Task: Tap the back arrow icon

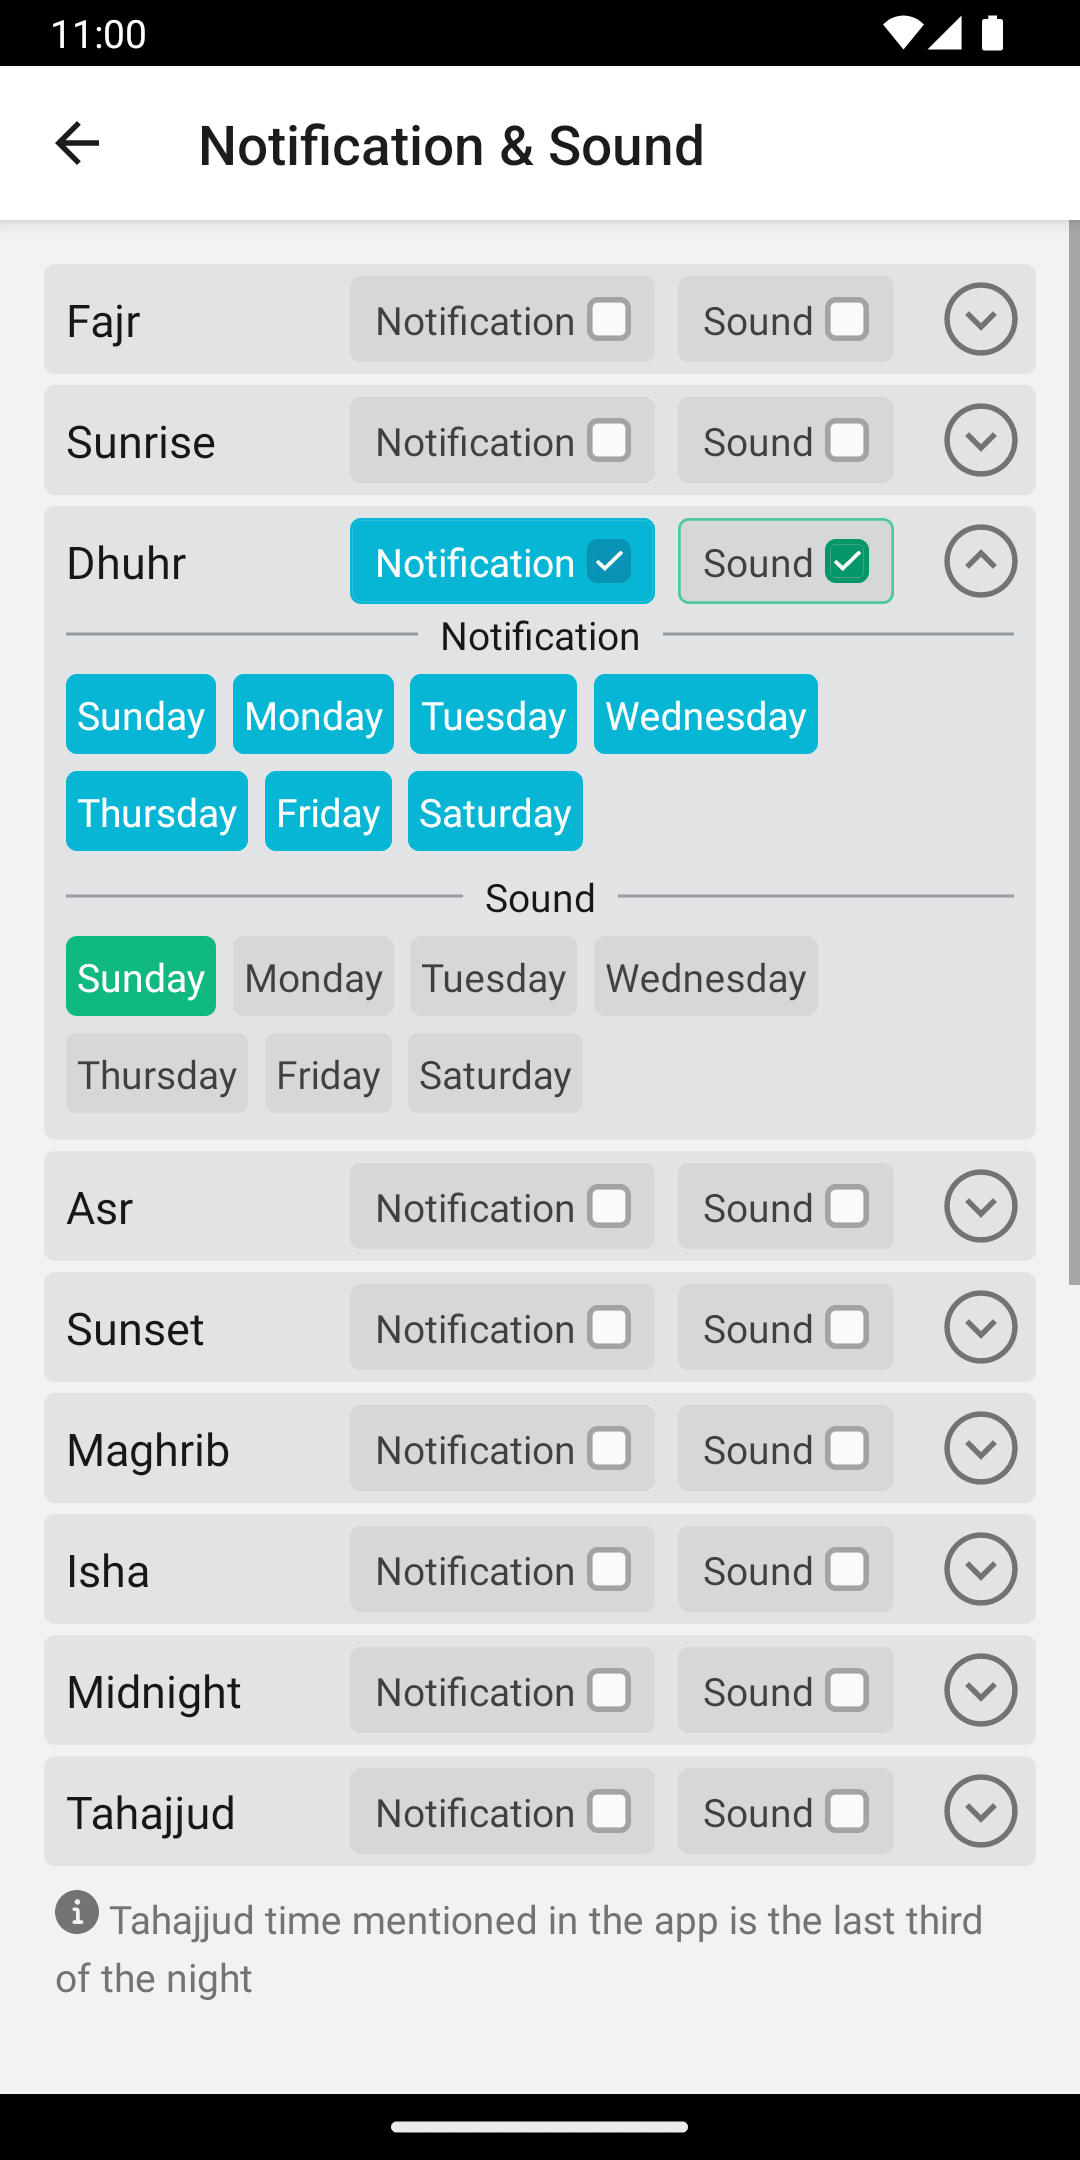Action: click(x=77, y=144)
